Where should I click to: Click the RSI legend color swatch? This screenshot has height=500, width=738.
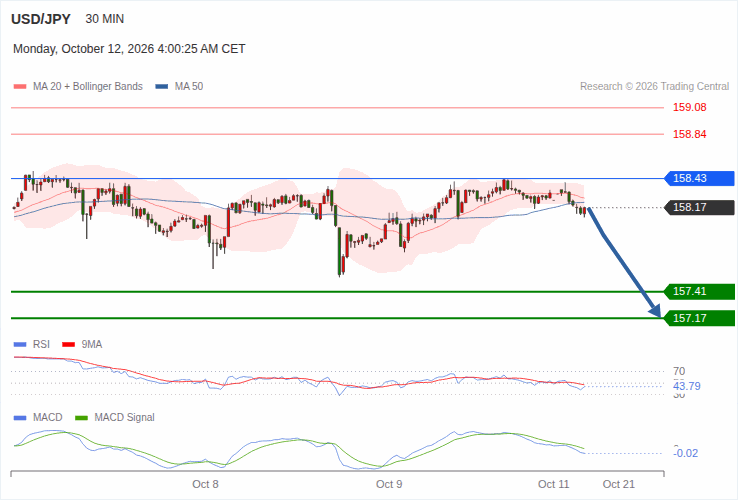[20, 345]
